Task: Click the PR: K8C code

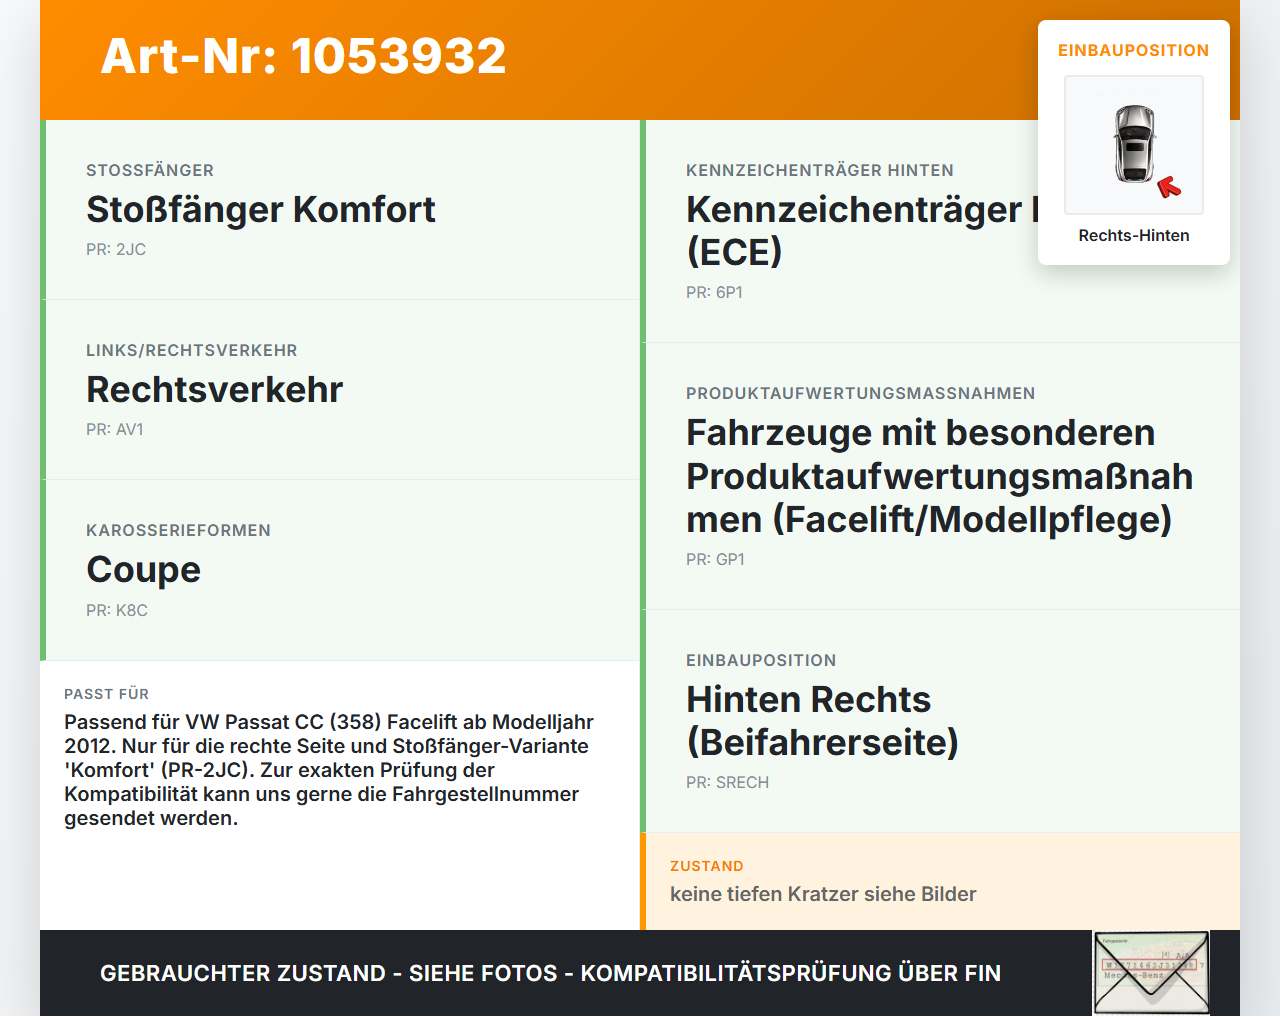Action: (117, 611)
